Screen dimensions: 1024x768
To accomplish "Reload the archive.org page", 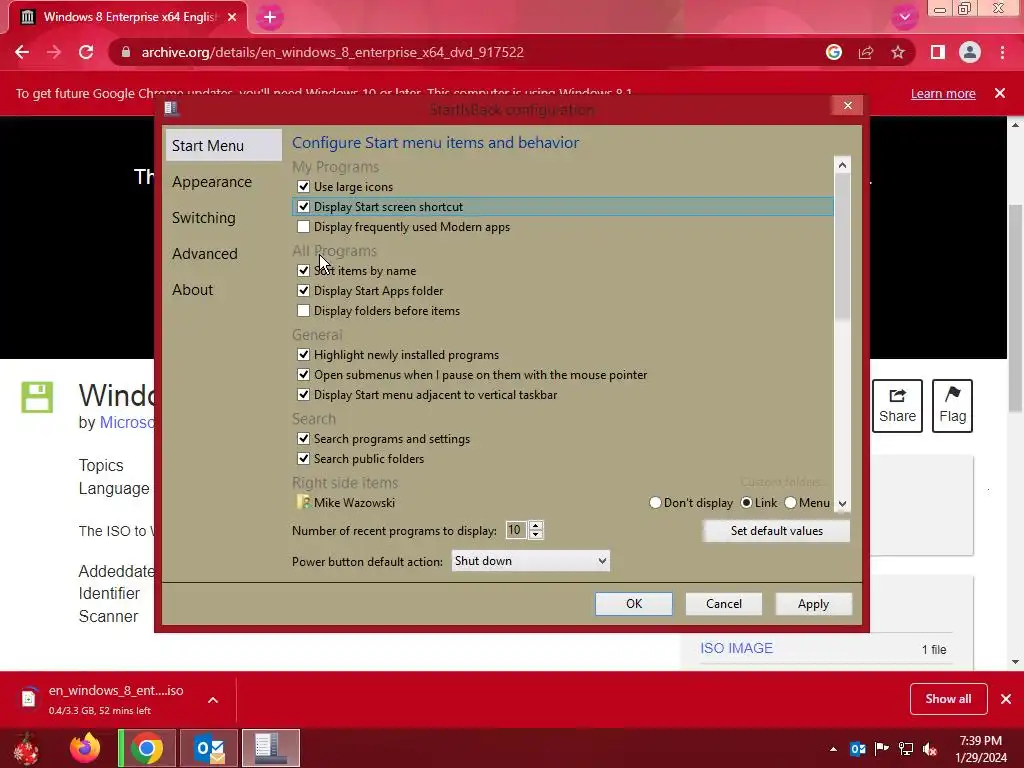I will click(x=86, y=52).
